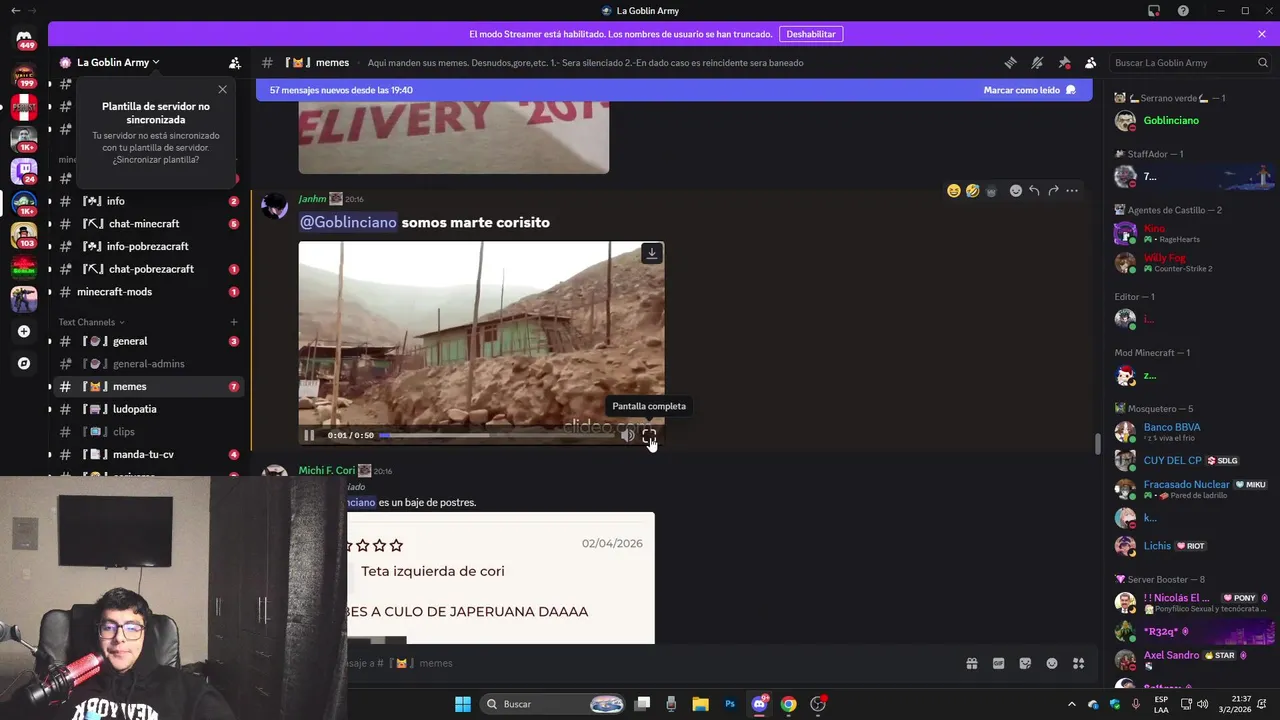Open the invite members icon beside server name
1280x720 pixels.
pyautogui.click(x=235, y=62)
